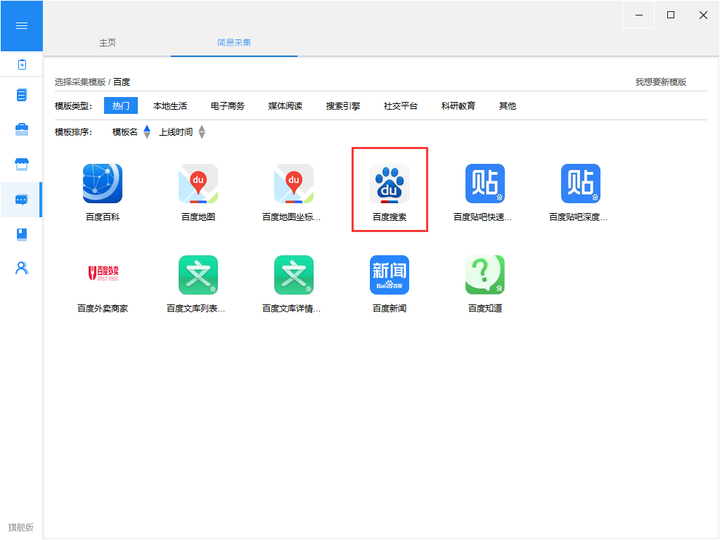Select the 社交平台 template type

point(400,106)
